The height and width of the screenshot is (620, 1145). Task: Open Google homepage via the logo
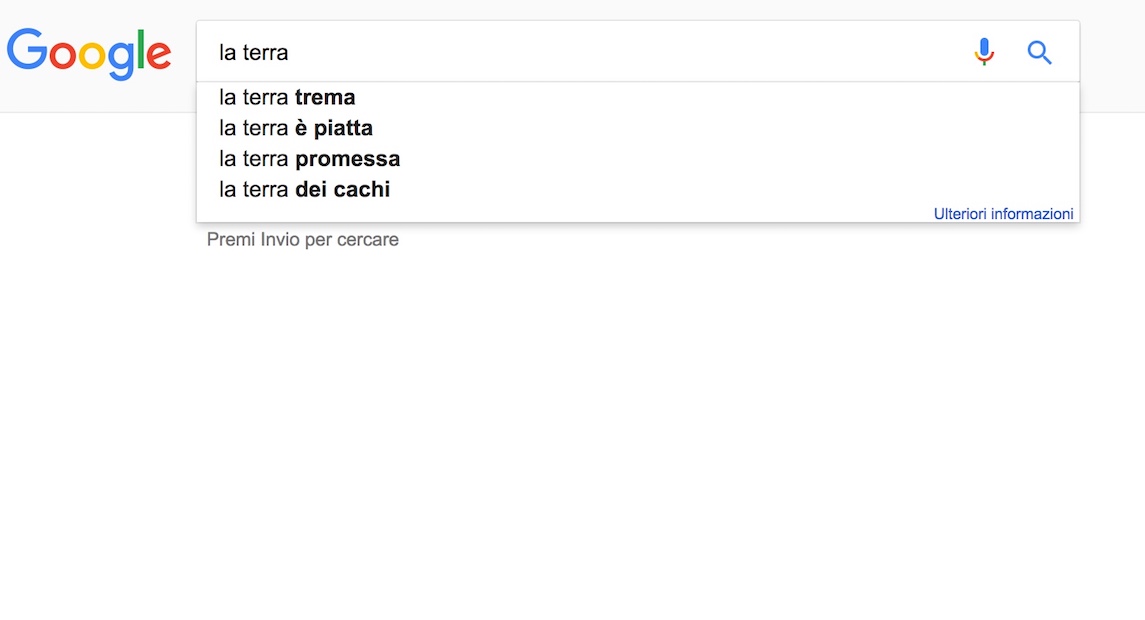click(x=89, y=55)
